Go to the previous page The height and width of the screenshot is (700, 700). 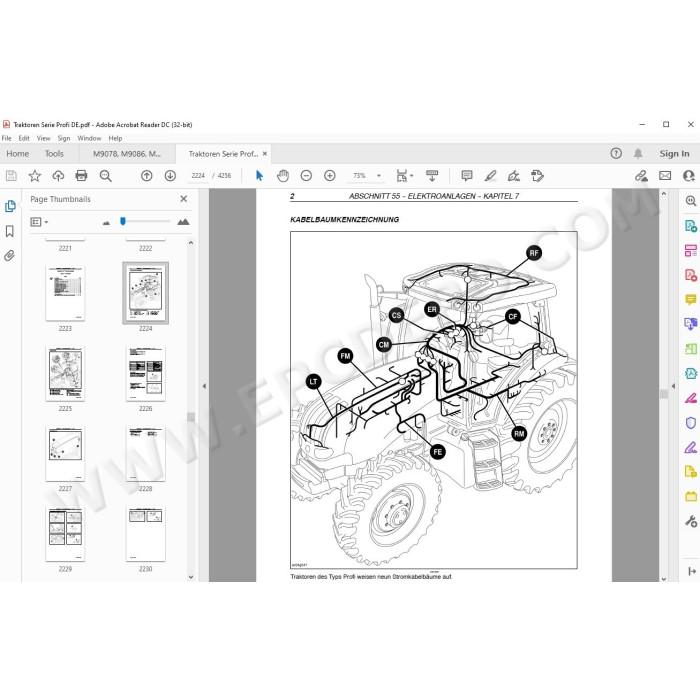(146, 176)
